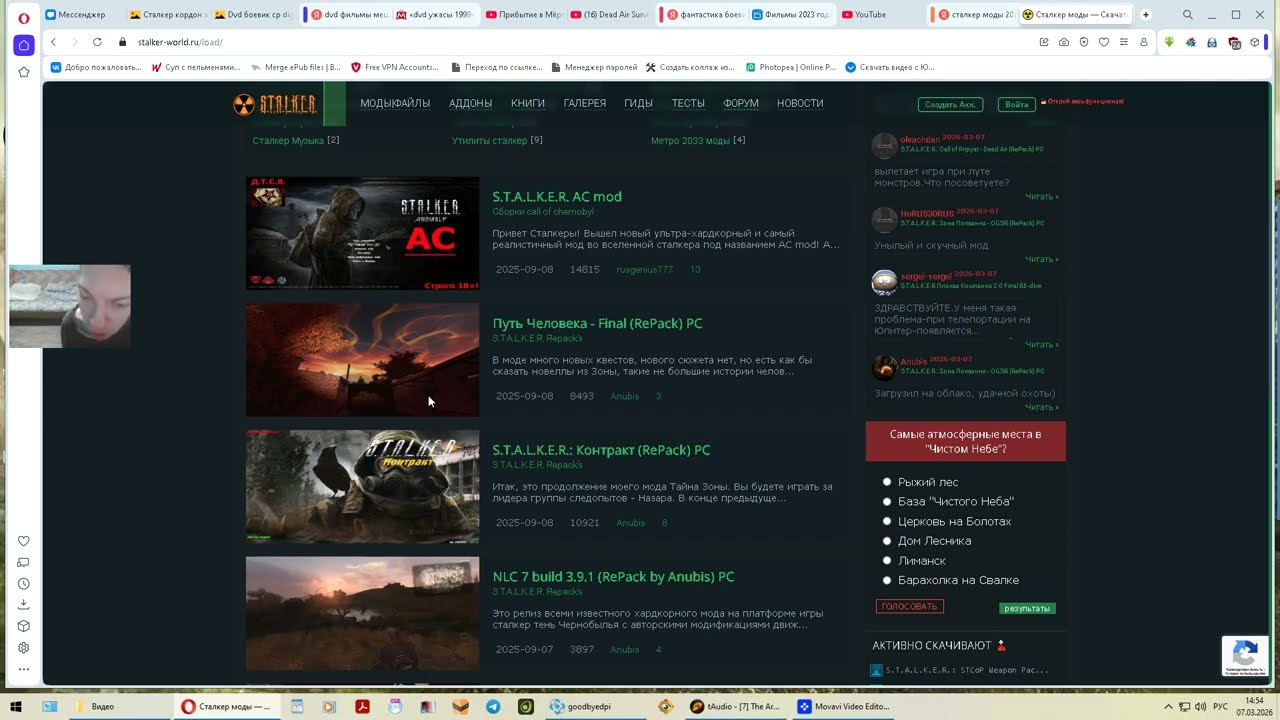Switch to Мессенджер browser tab
The image size is (1280, 720).
[80, 15]
